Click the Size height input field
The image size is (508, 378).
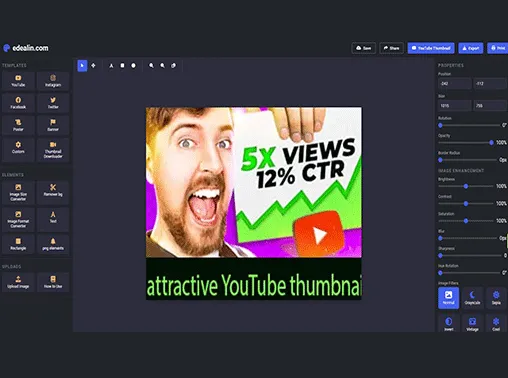490,106
